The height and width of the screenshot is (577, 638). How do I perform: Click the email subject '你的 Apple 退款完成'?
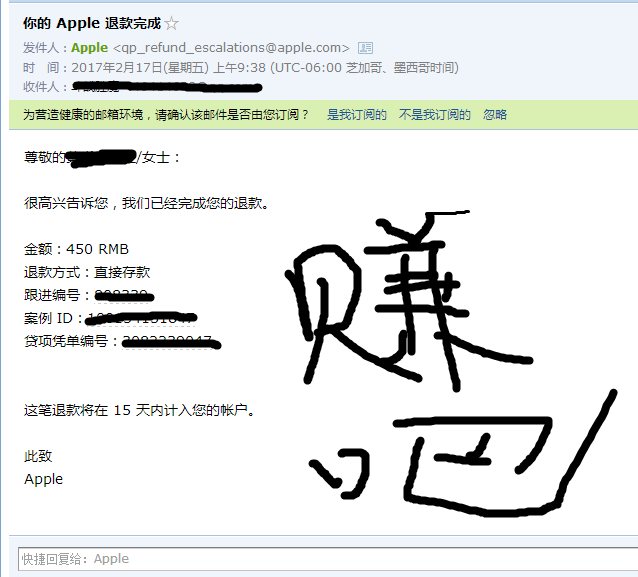coord(92,23)
